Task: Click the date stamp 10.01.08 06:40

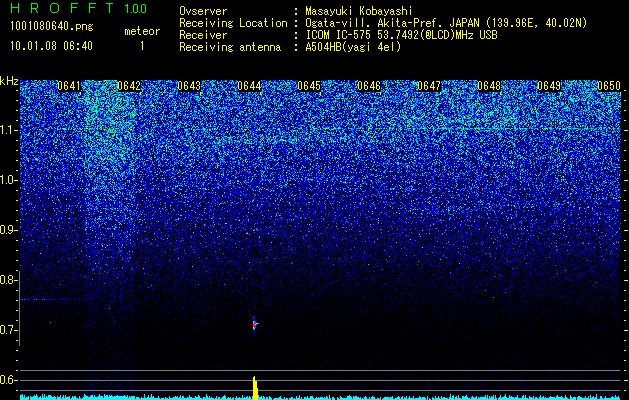Action: [x=51, y=46]
